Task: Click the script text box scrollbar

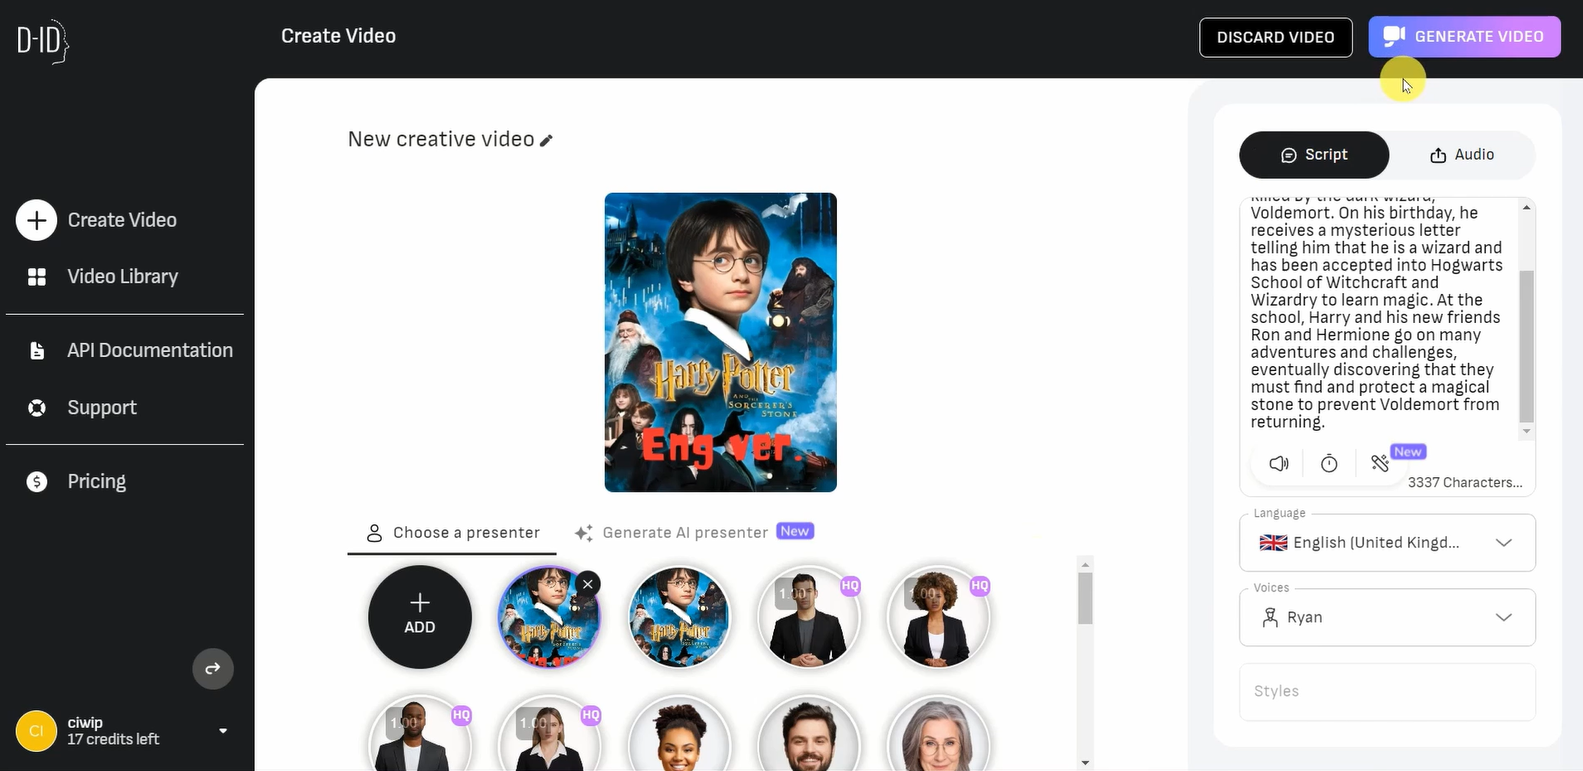Action: tap(1526, 345)
